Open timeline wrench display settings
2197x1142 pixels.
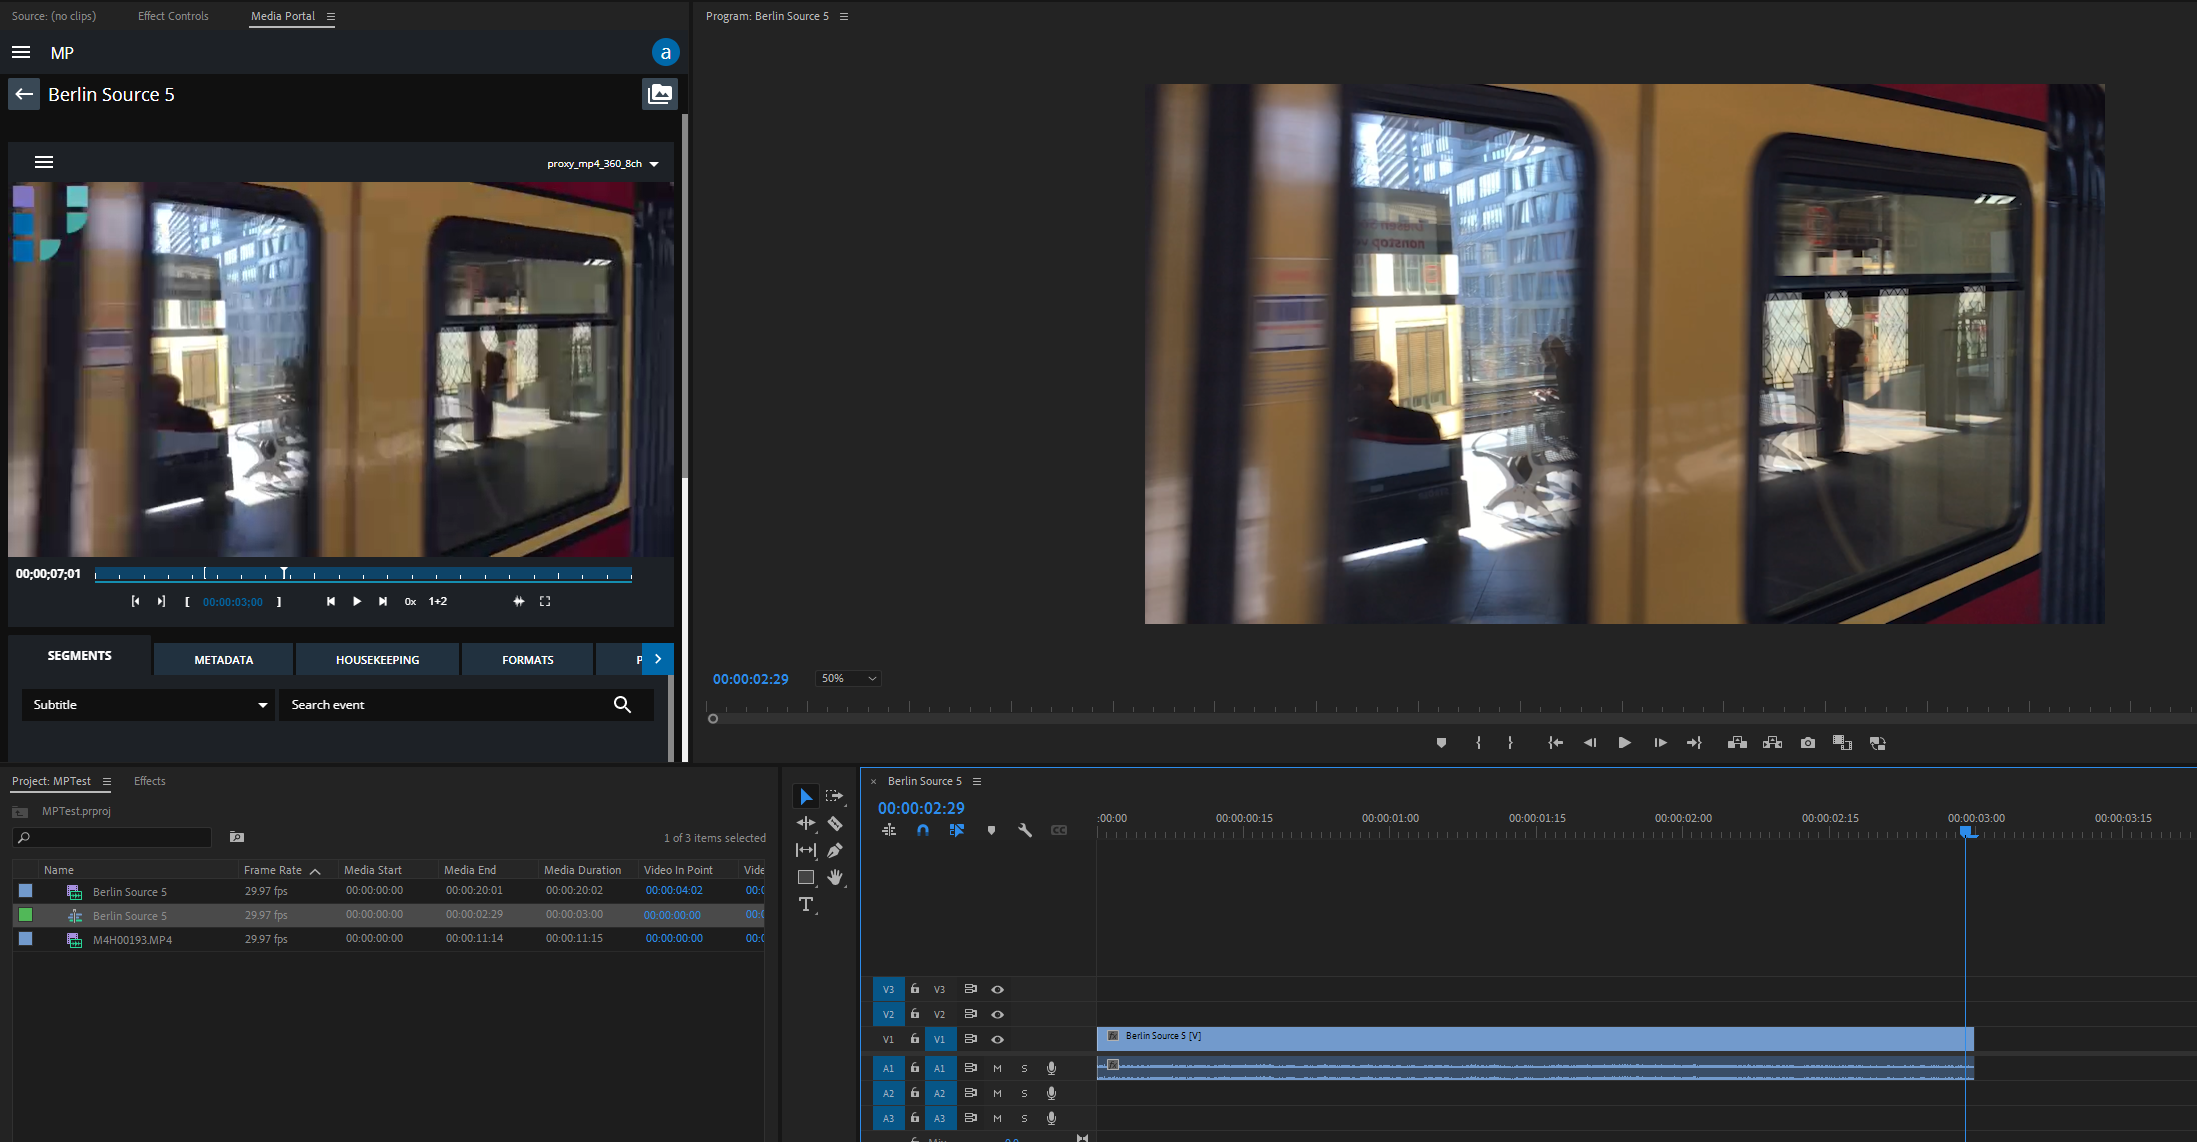(x=1025, y=830)
